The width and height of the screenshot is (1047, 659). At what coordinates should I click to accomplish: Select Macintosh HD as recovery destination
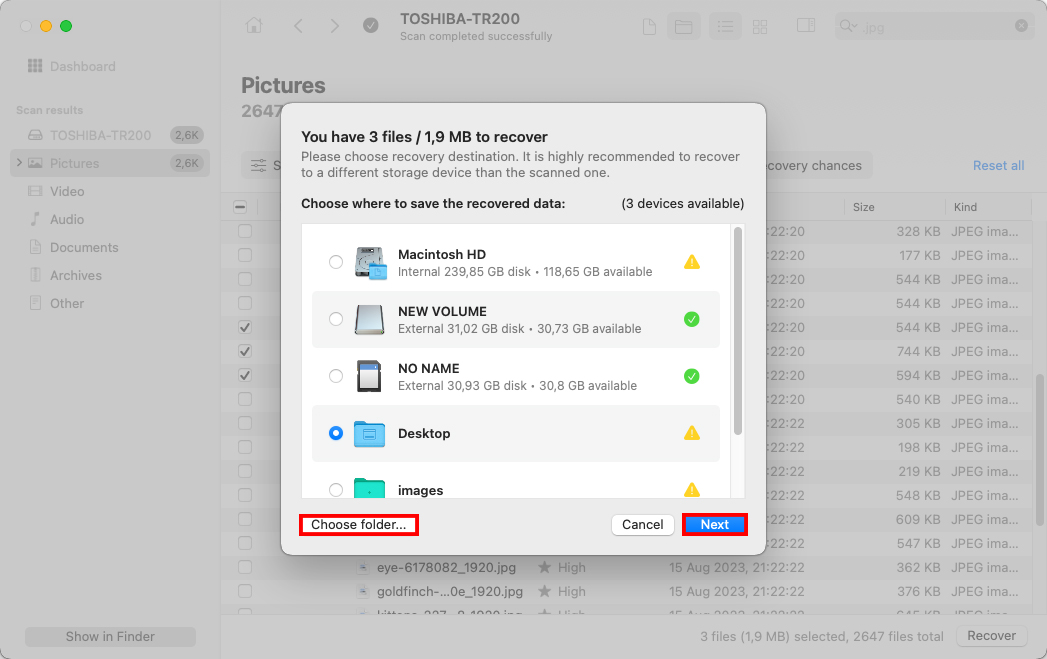(x=336, y=262)
